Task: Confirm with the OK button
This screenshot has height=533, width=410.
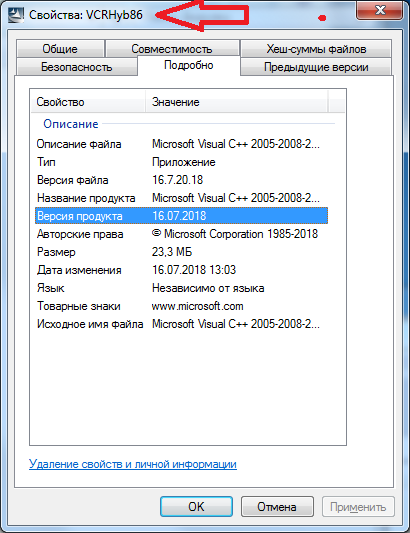Action: click(x=196, y=506)
